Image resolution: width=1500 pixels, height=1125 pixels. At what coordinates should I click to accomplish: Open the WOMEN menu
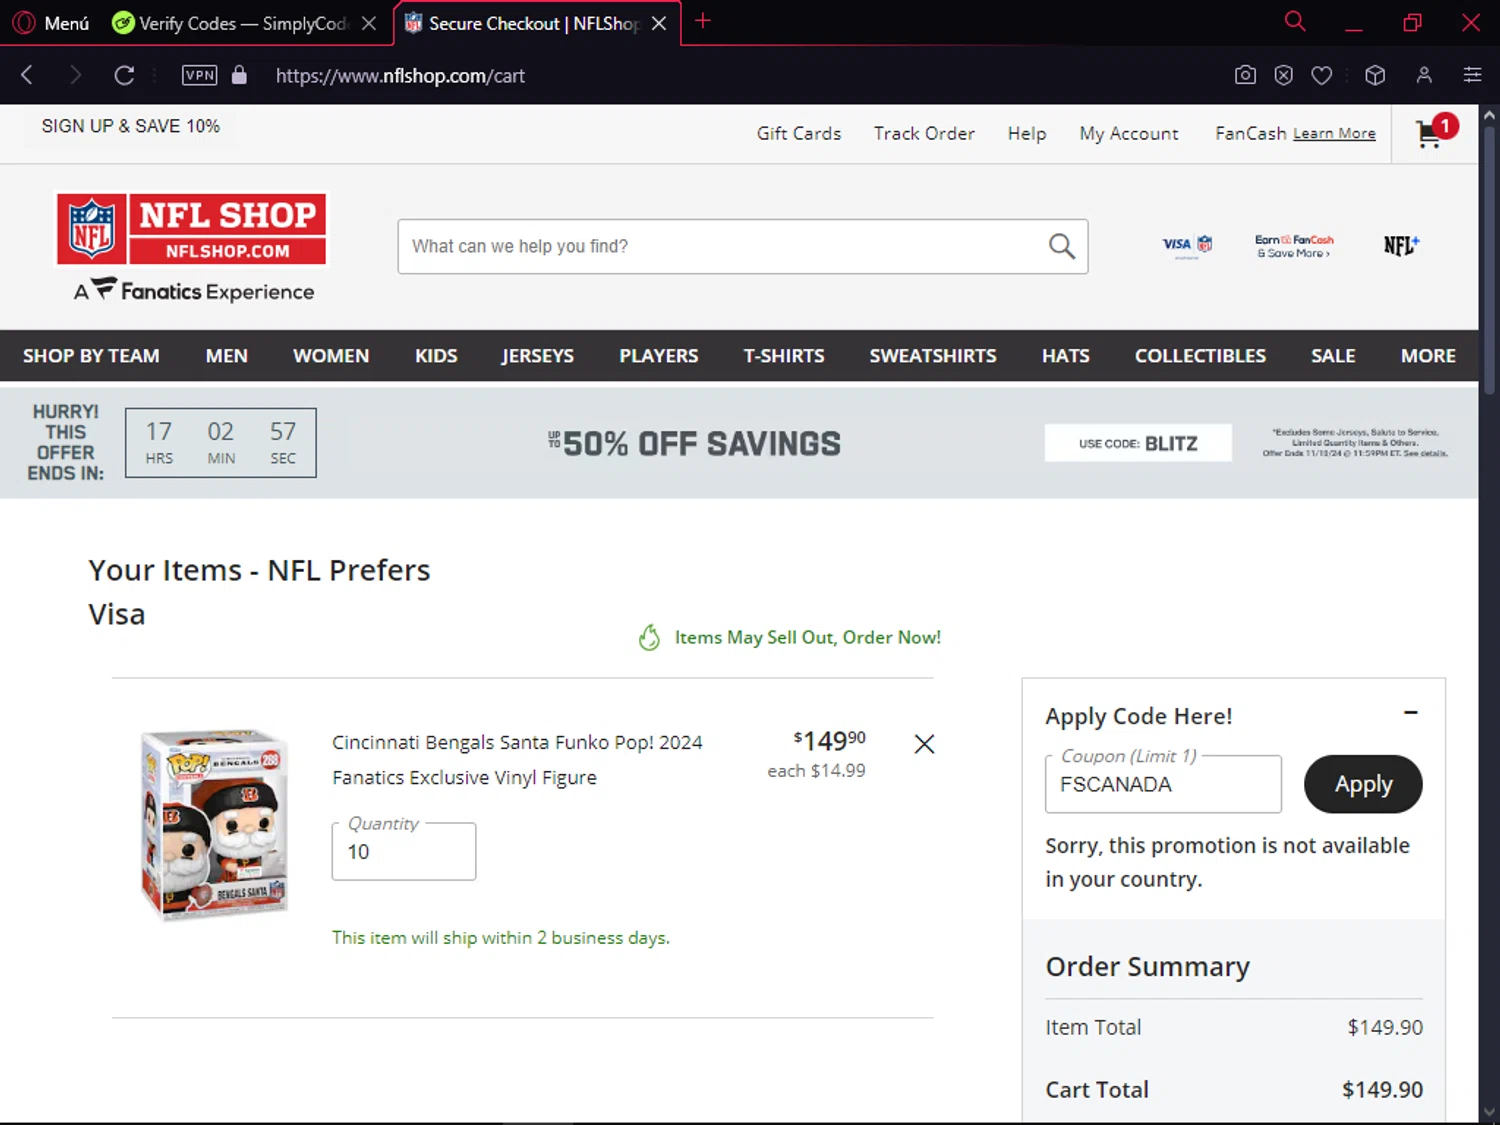coord(331,356)
